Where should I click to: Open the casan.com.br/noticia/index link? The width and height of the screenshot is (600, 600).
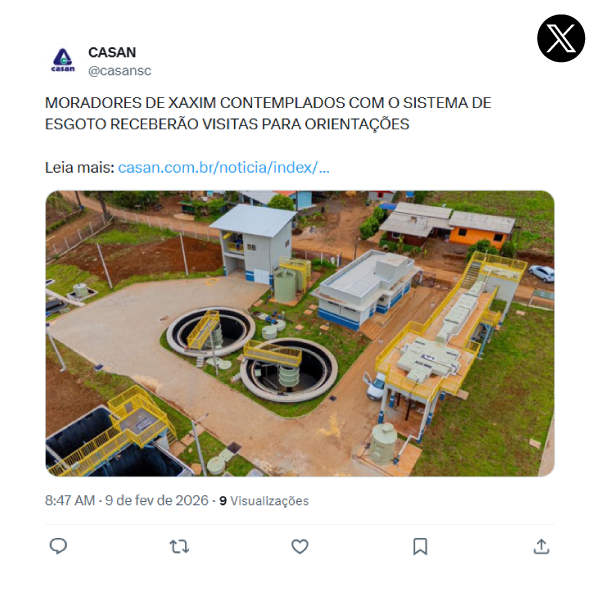pos(224,168)
